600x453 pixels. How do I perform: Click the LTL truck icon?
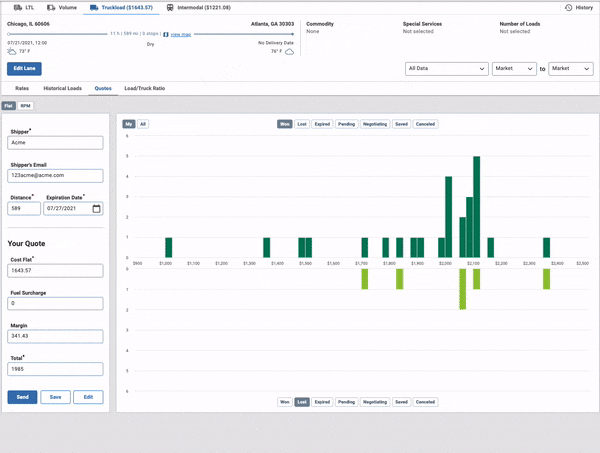(18, 8)
